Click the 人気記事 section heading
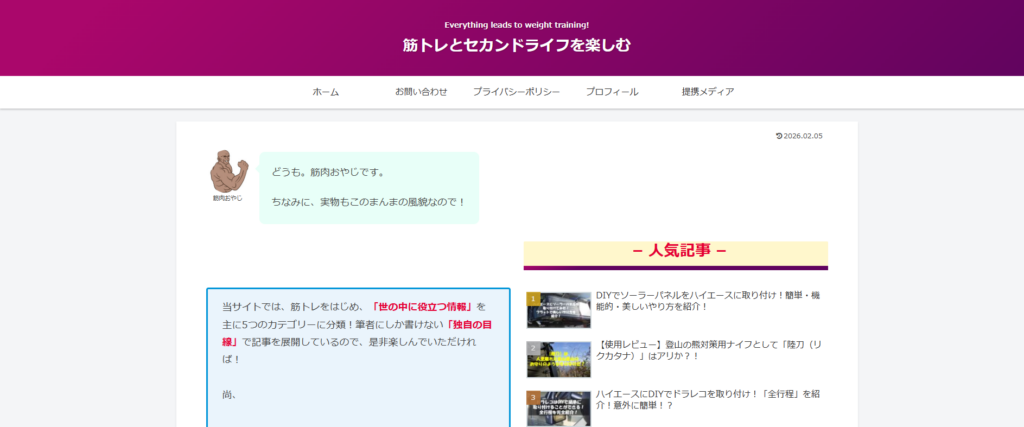The image size is (1024, 427). pyautogui.click(x=676, y=251)
